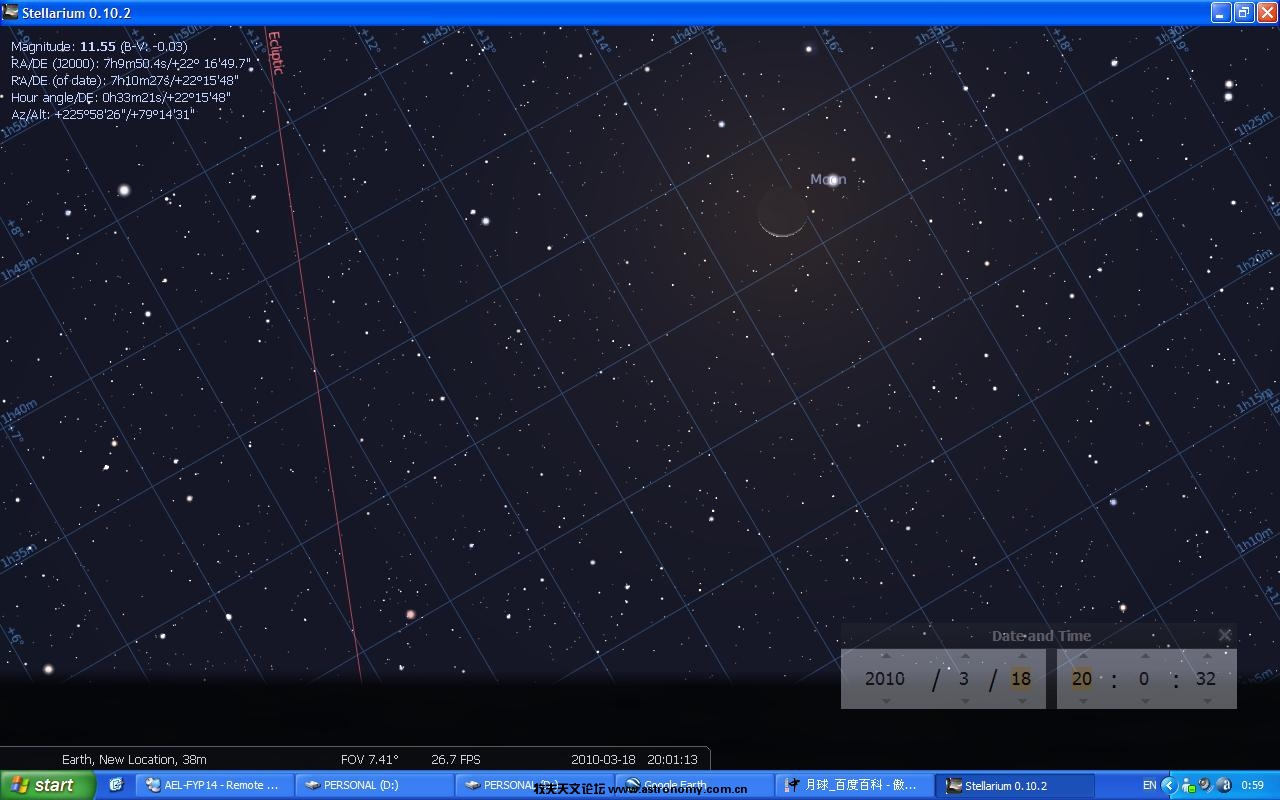Select the month field showing 3
The width and height of the screenshot is (1280, 800).
point(964,678)
